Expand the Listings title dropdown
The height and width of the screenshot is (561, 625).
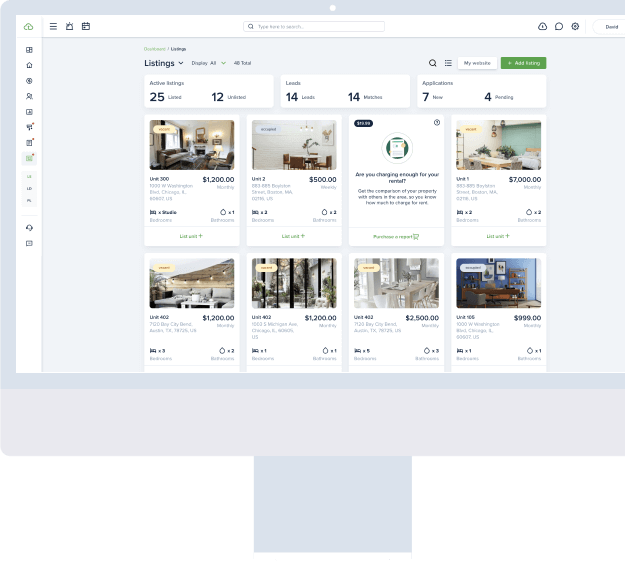coord(181,63)
